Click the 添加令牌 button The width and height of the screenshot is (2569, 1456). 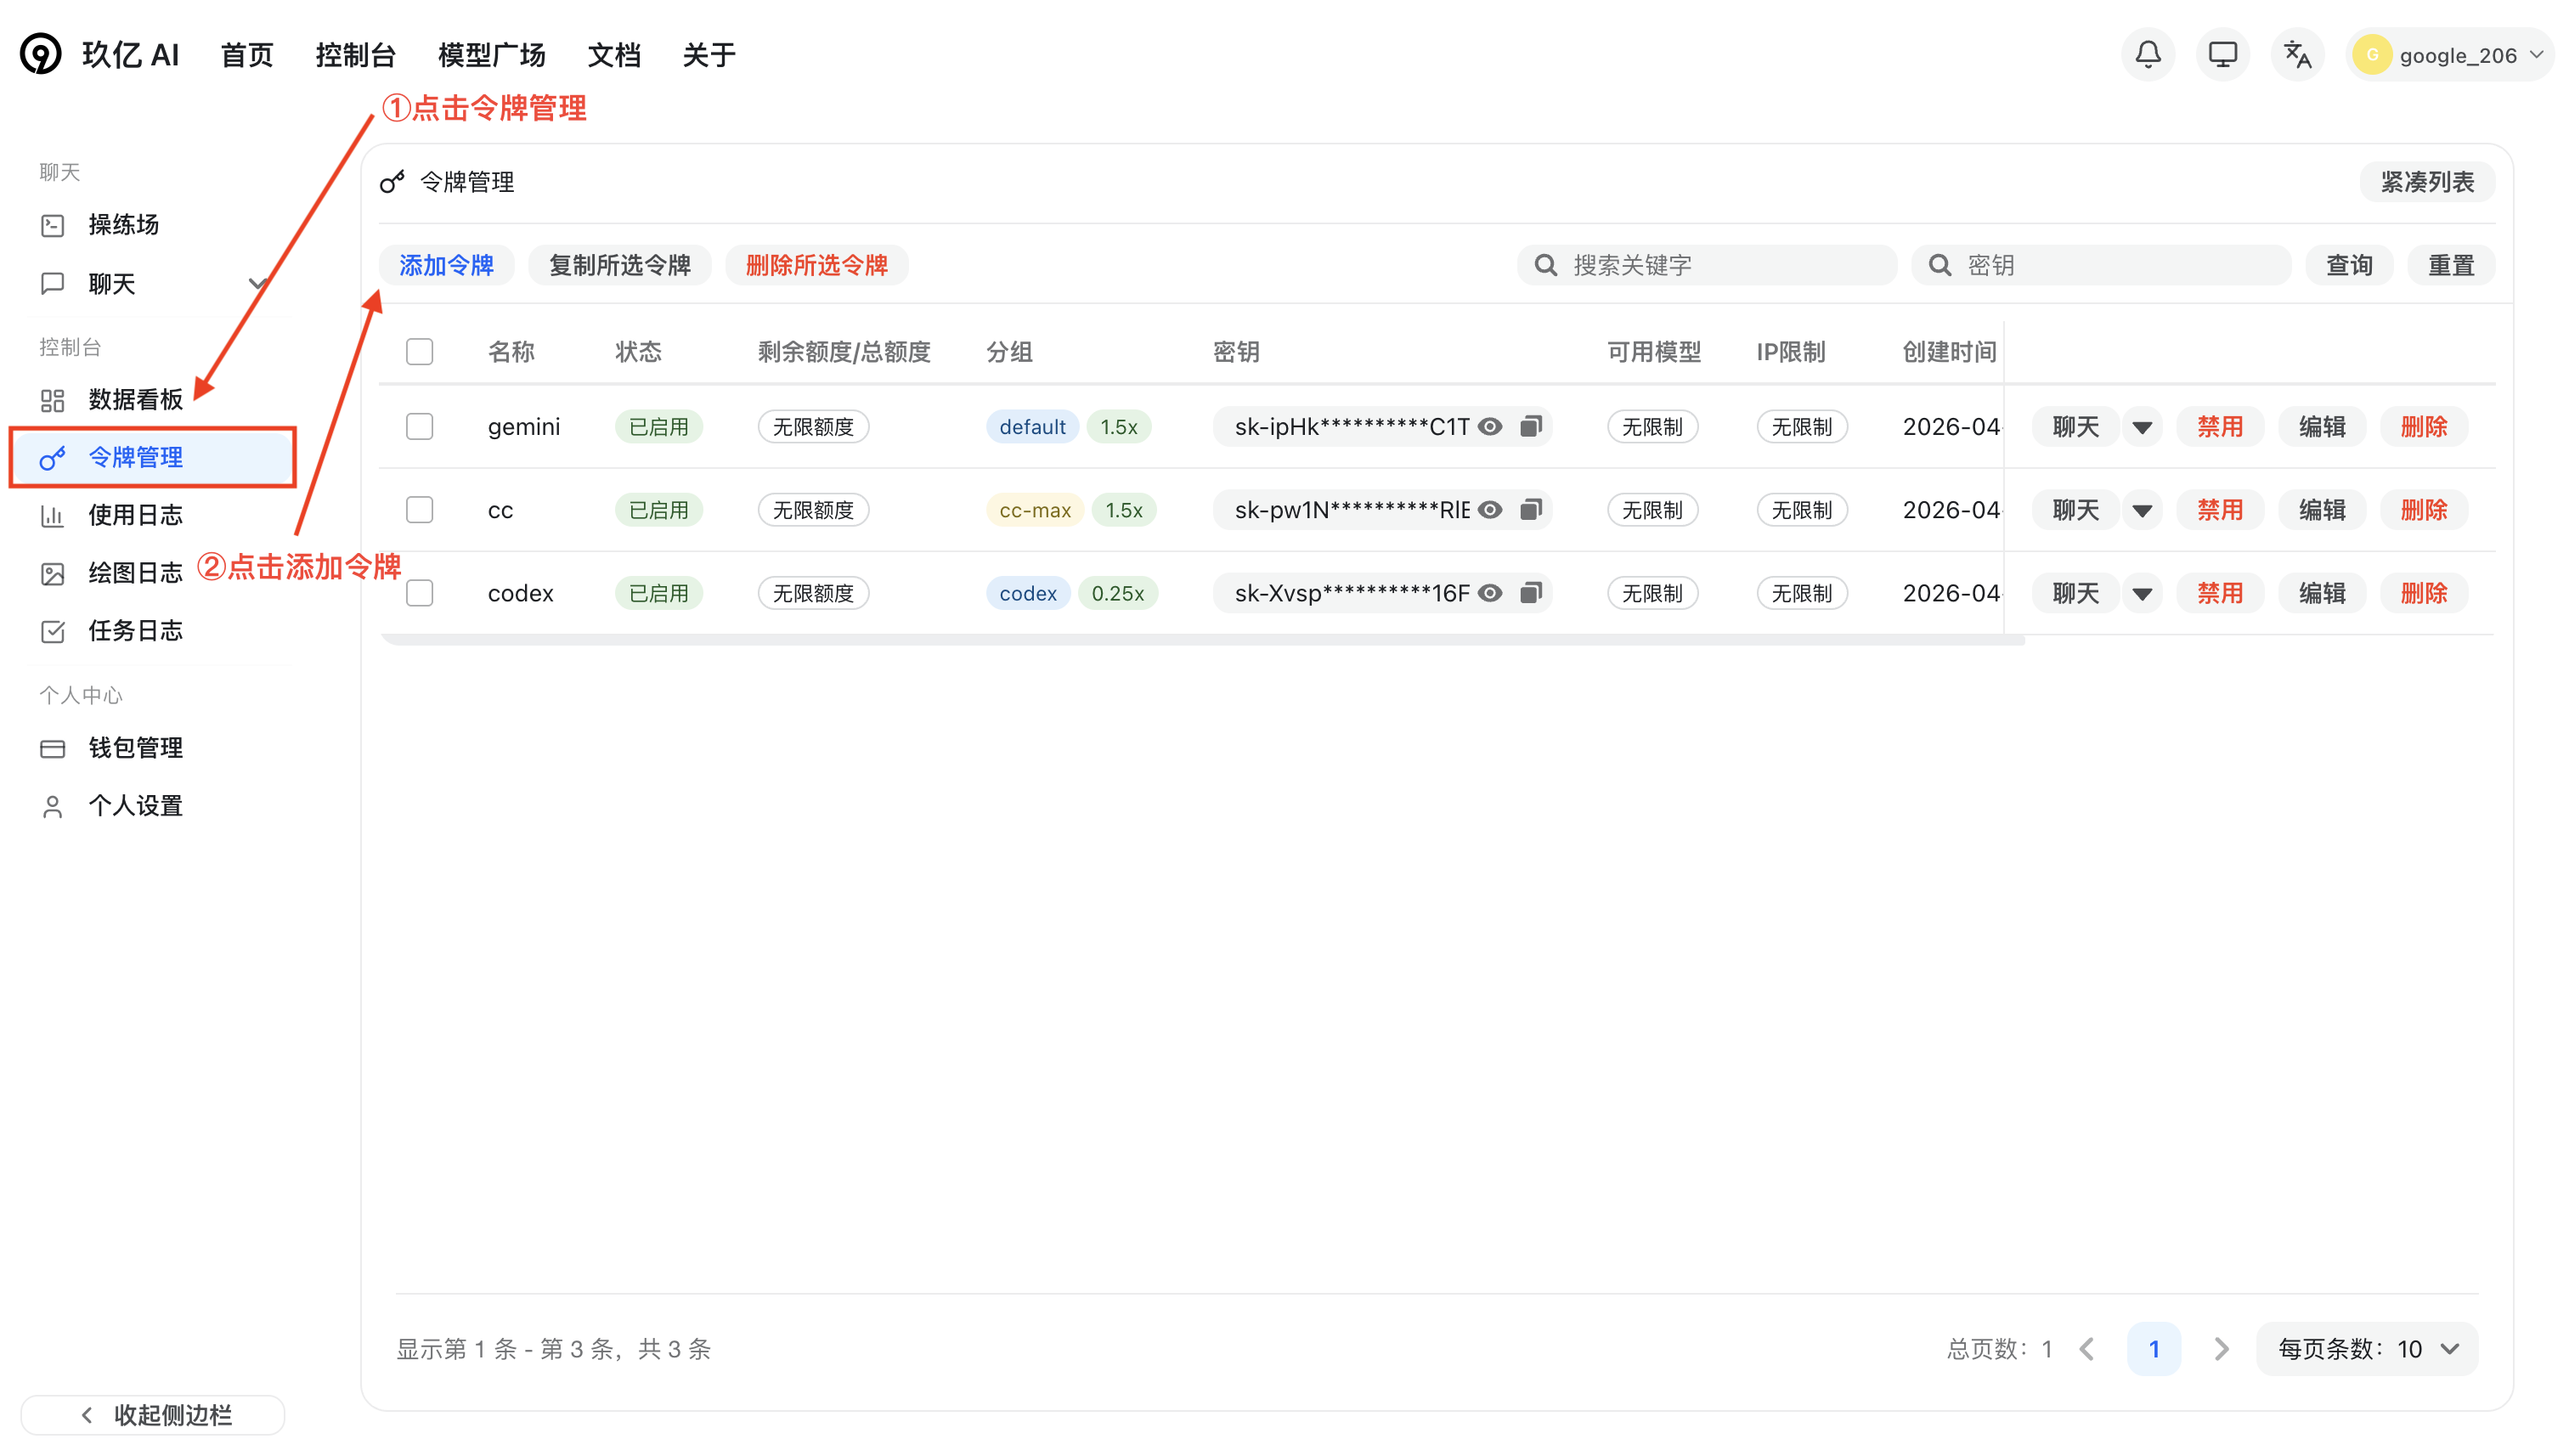click(x=446, y=265)
